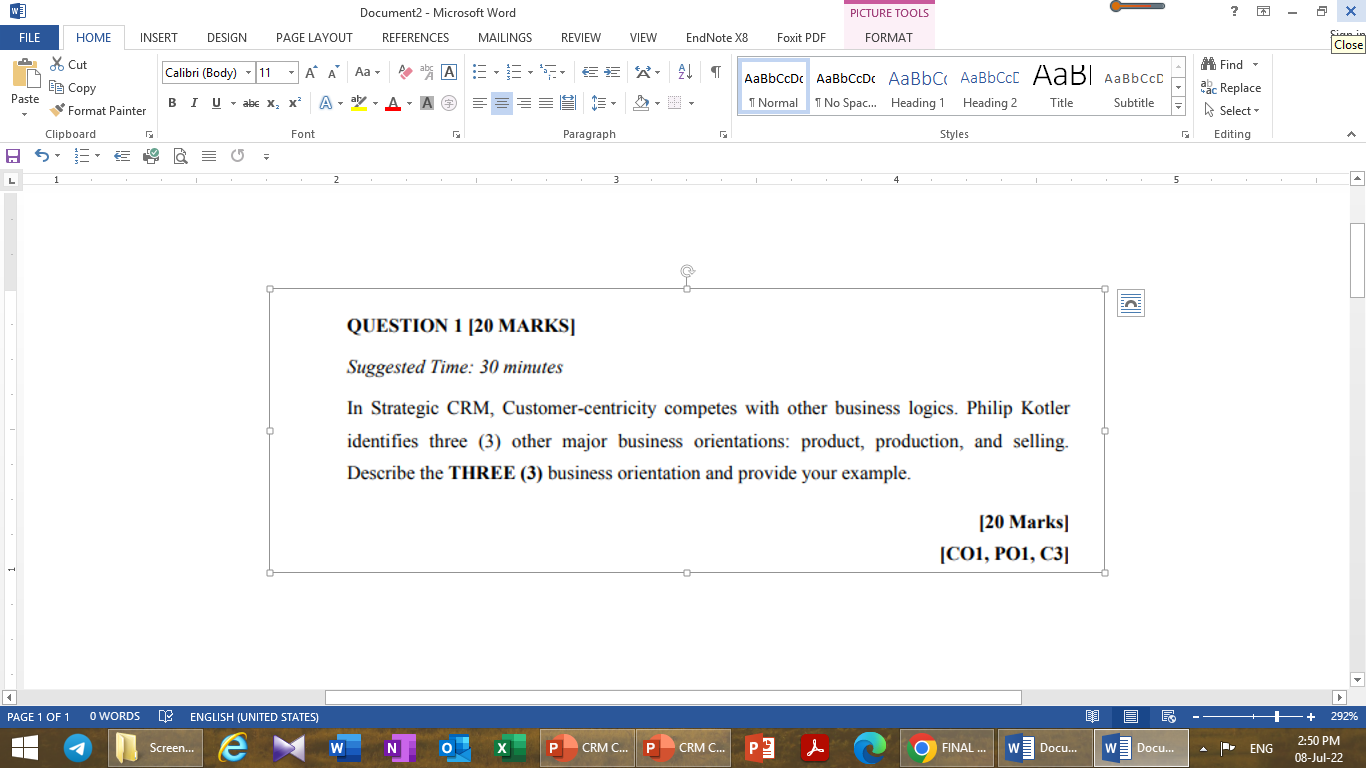Open the Picture Tools FORMAT tab
Screen dimensions: 1366x768
889,38
